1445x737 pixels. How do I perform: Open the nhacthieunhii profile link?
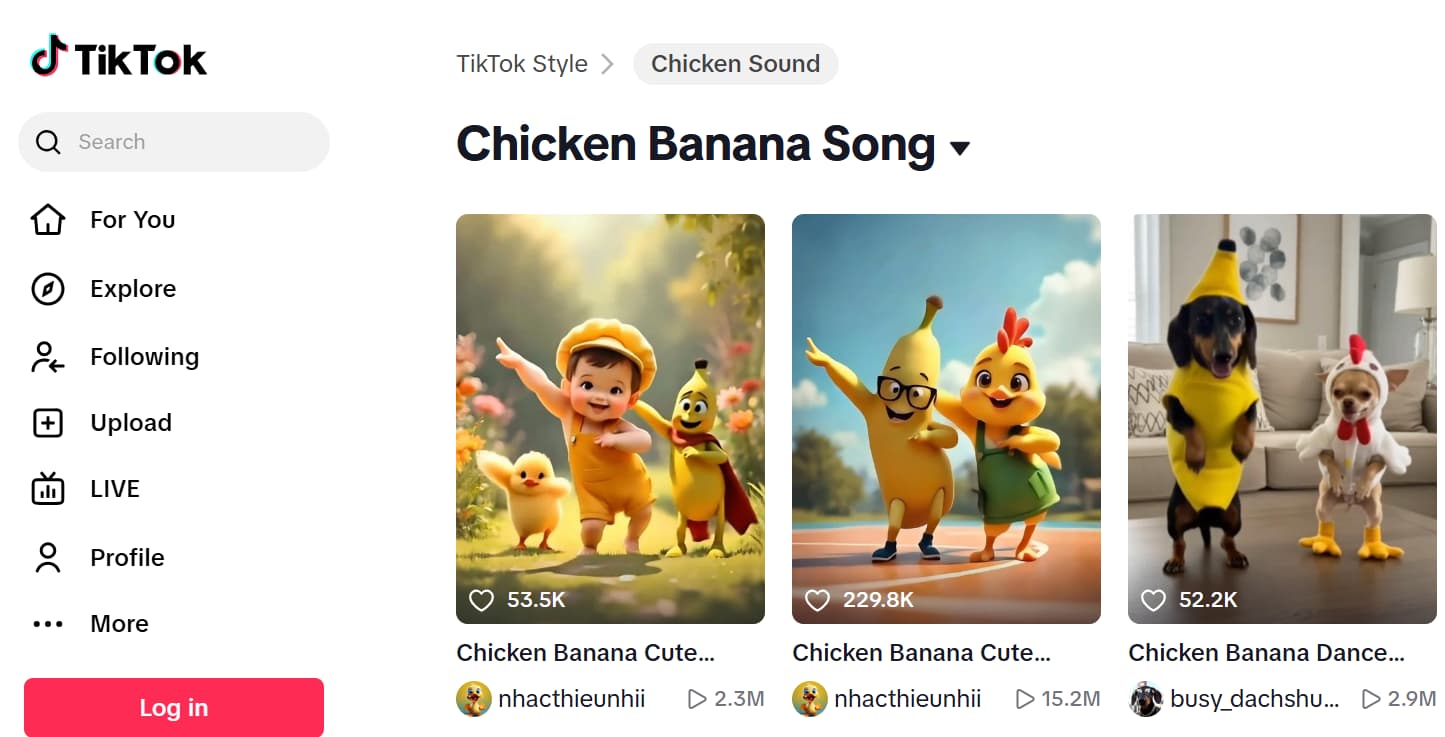tap(571, 699)
